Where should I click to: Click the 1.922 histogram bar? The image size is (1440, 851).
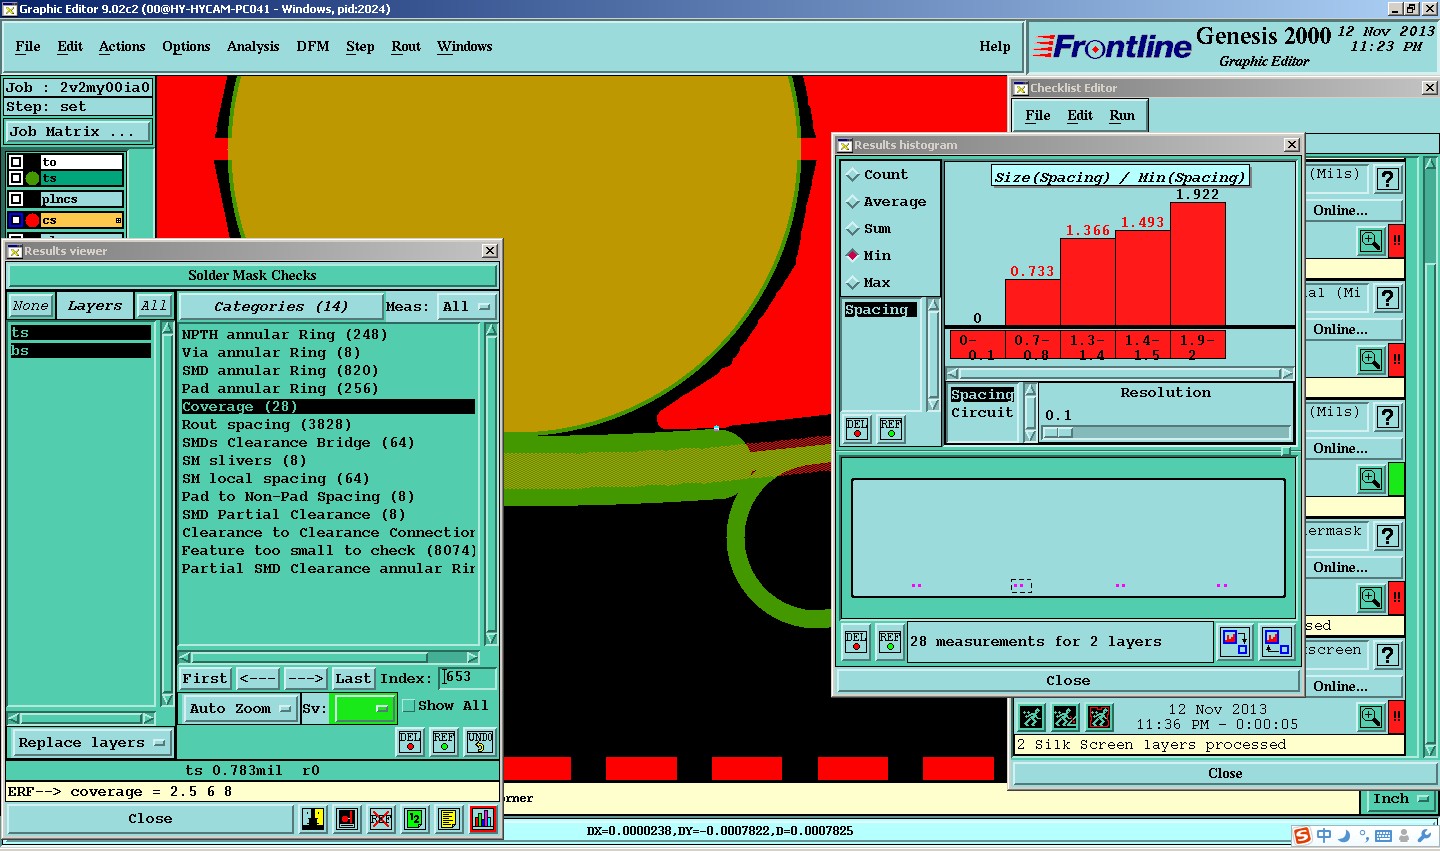(1198, 264)
